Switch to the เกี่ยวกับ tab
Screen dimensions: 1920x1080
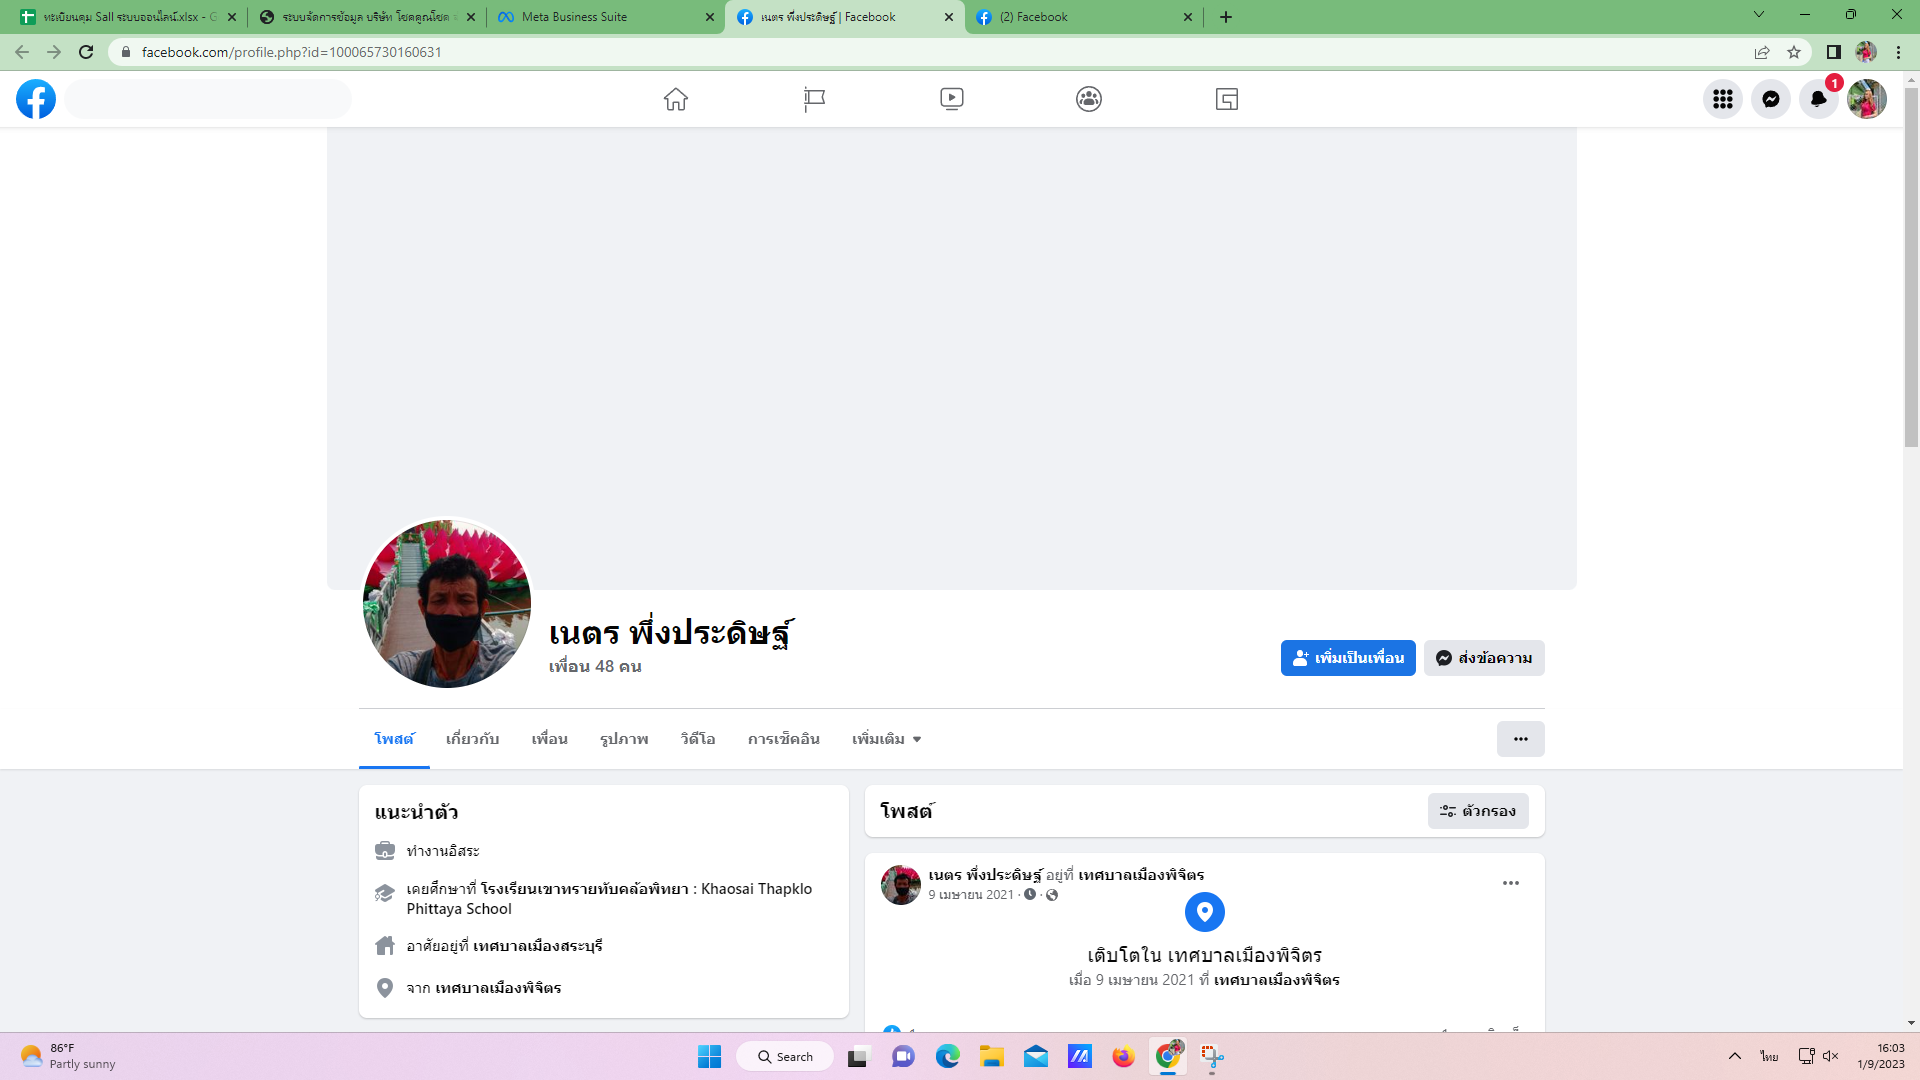(472, 739)
